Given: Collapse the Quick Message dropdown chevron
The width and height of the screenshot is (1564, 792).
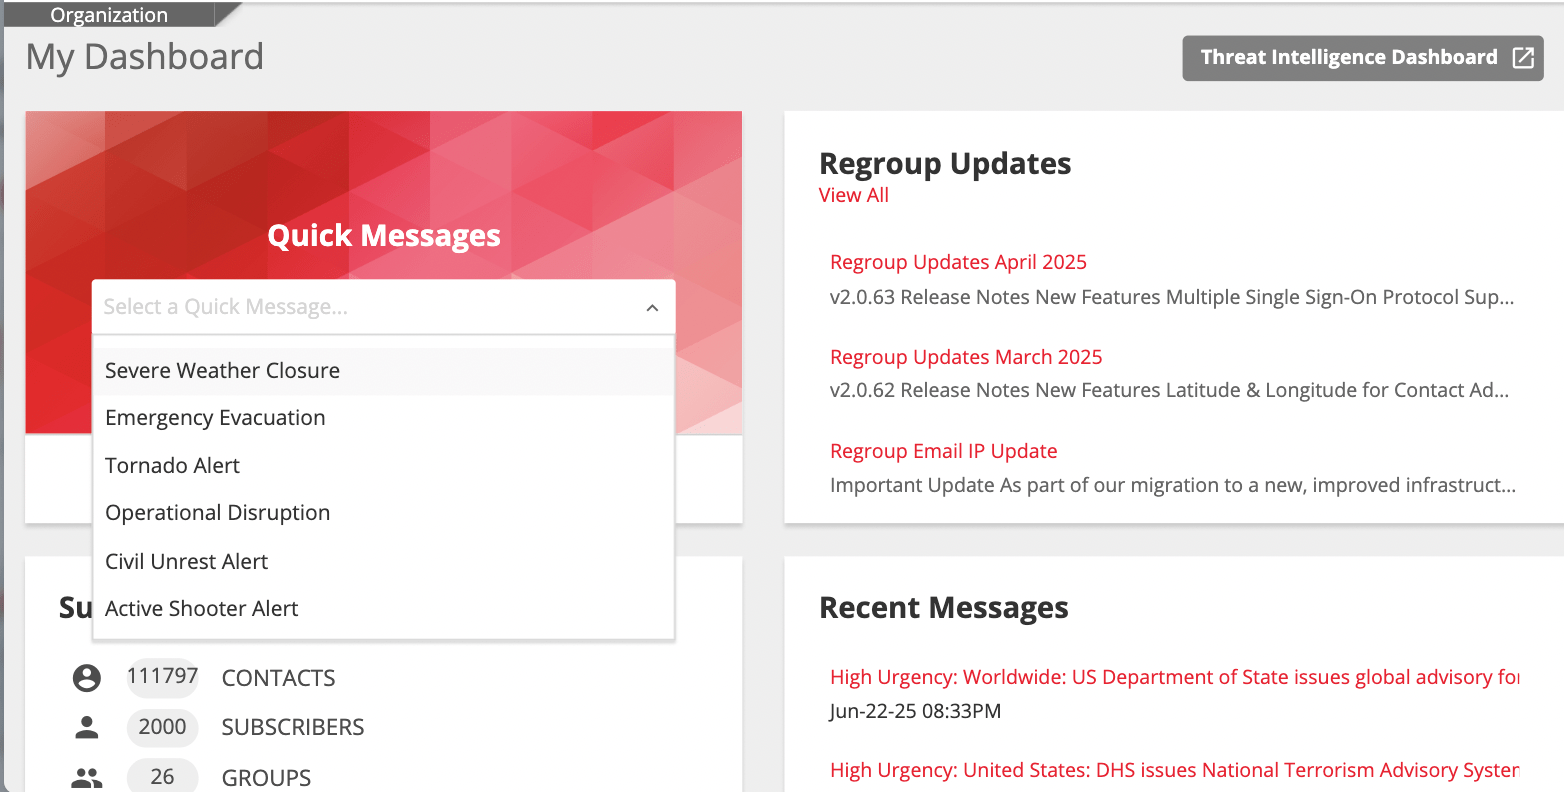Looking at the screenshot, I should (x=652, y=308).
